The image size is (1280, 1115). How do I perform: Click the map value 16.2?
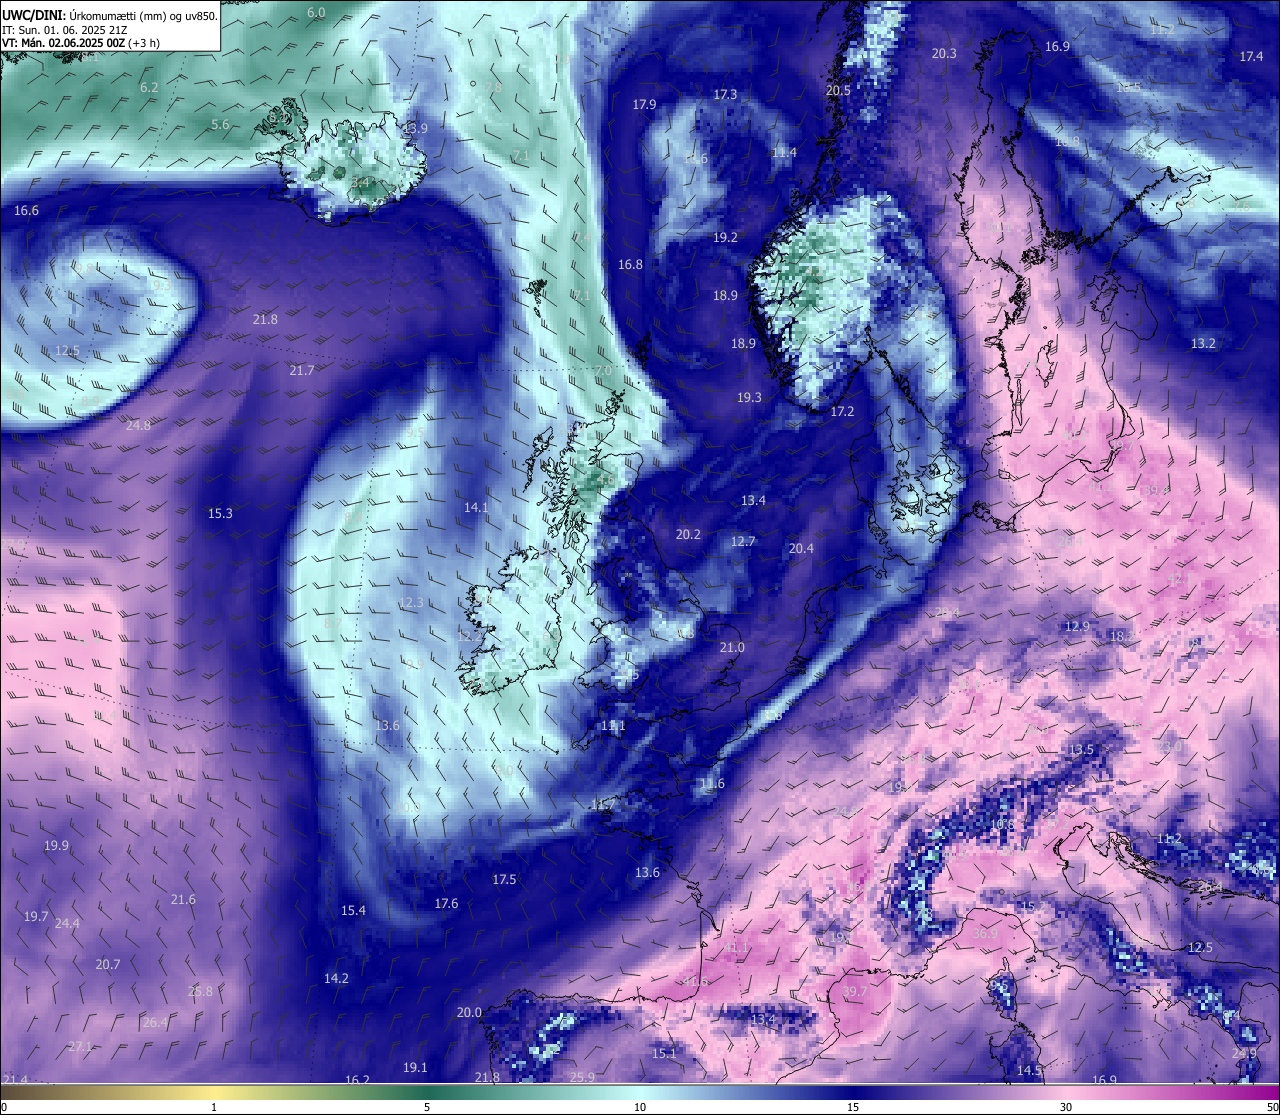357,1080
